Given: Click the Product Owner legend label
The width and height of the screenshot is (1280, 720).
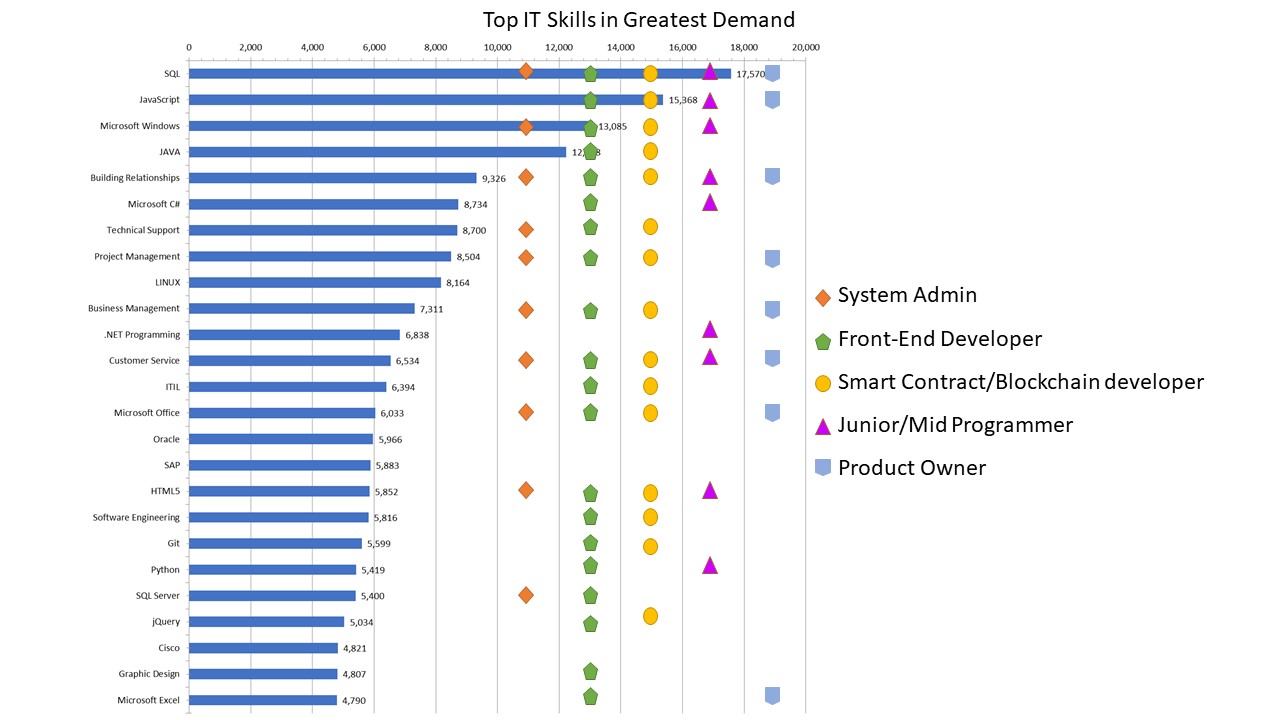Looking at the screenshot, I should (912, 468).
